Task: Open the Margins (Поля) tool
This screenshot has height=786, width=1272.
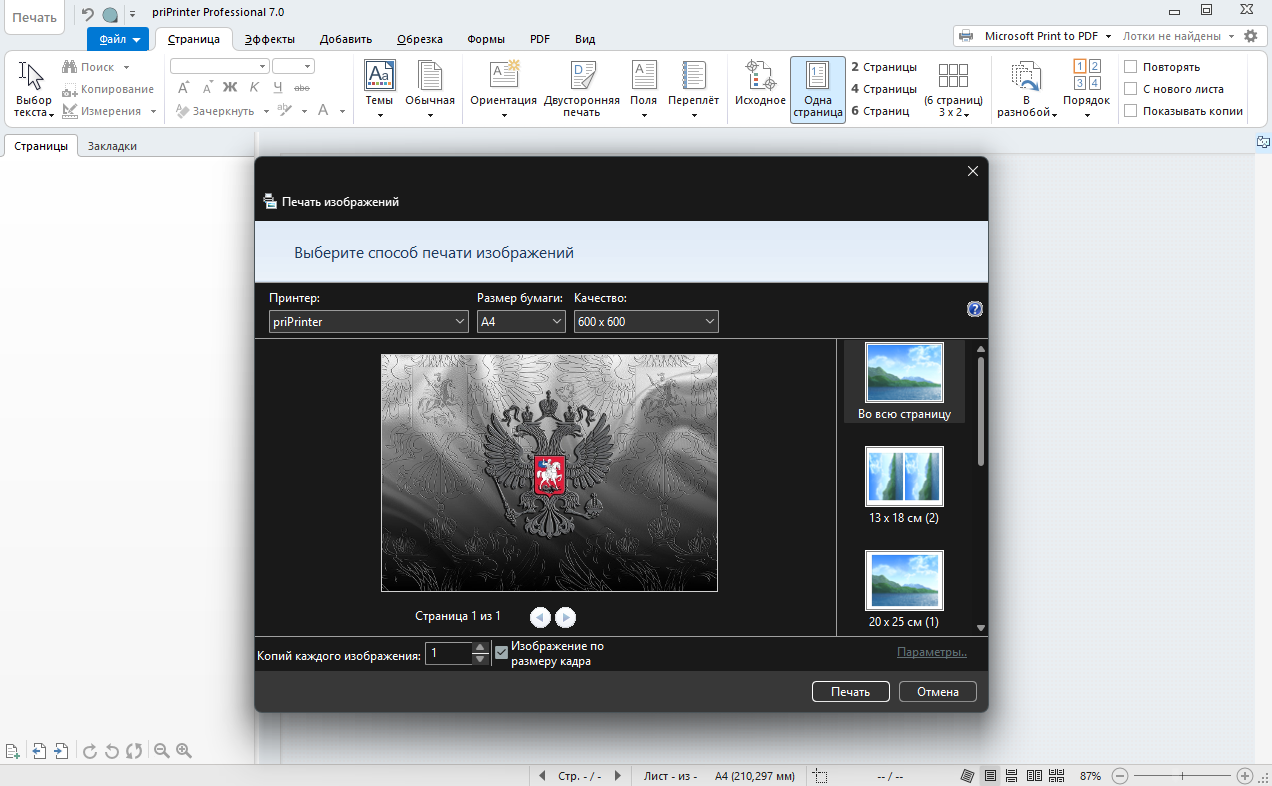Action: (x=644, y=89)
